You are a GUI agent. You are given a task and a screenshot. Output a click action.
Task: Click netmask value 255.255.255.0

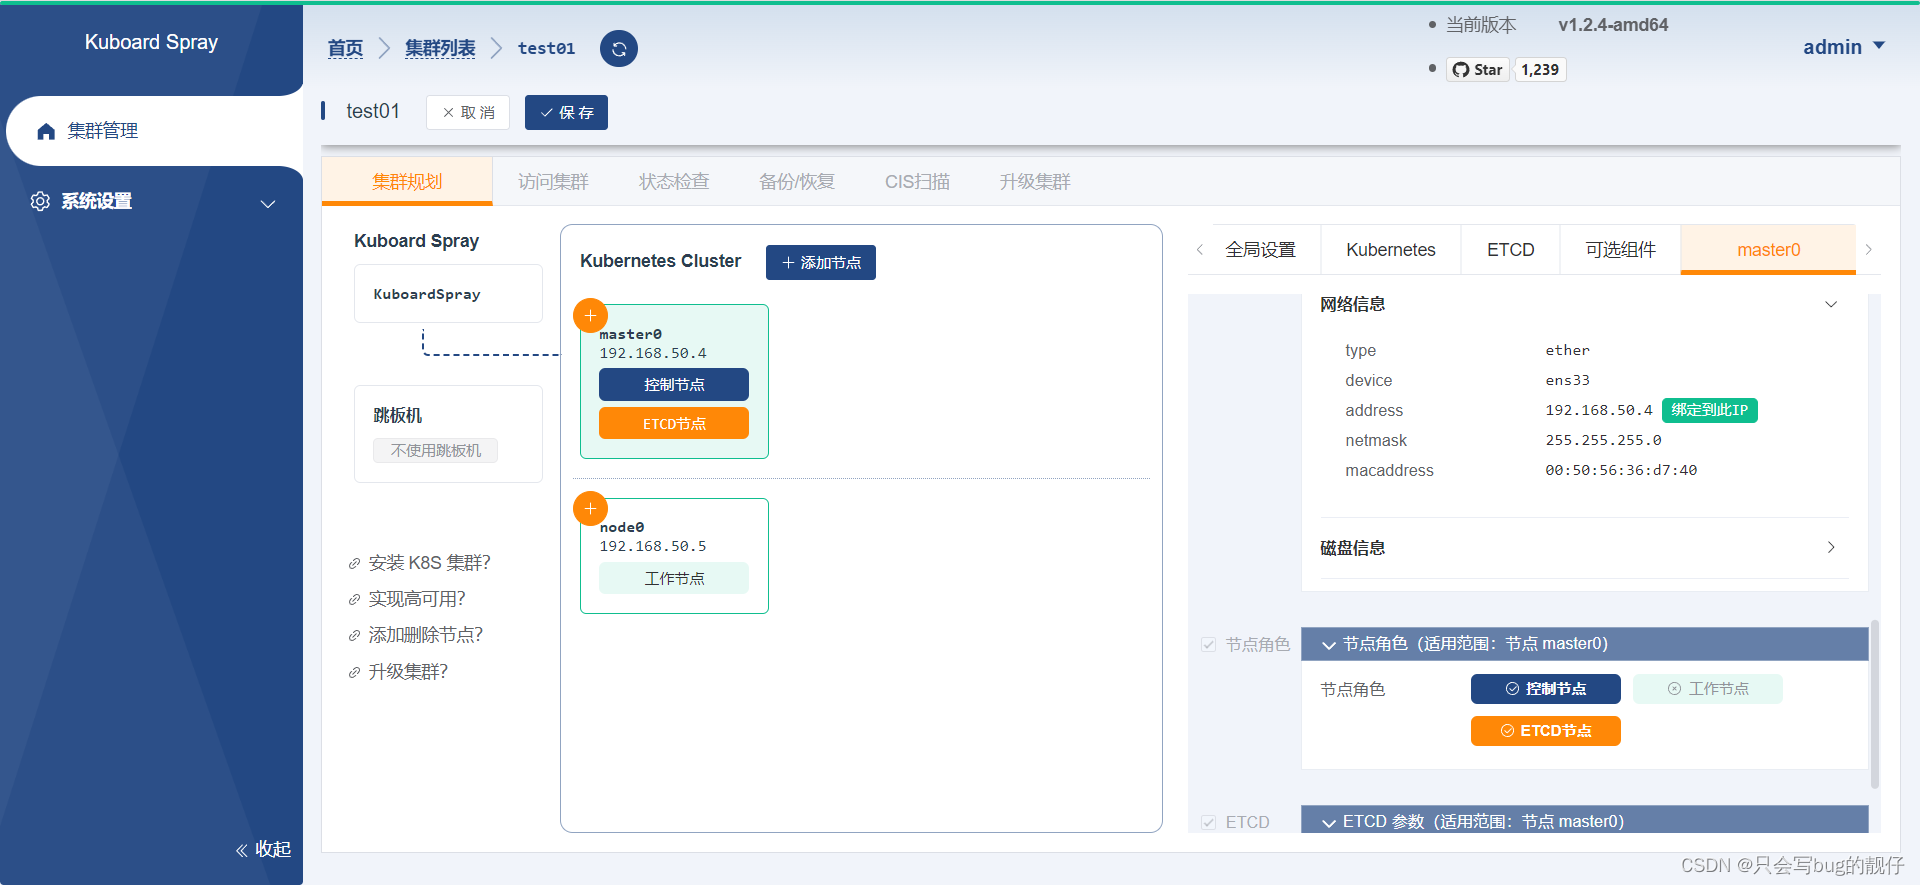click(1603, 440)
